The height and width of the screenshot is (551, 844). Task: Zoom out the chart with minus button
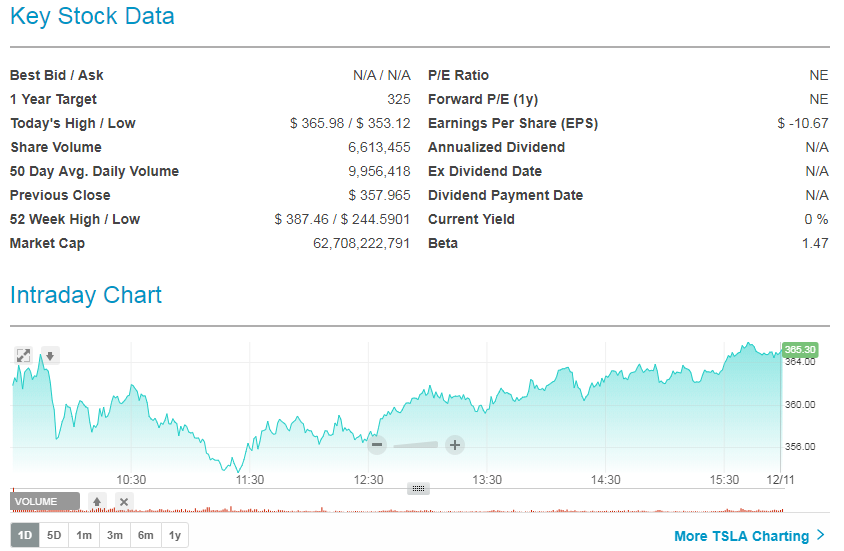click(377, 445)
